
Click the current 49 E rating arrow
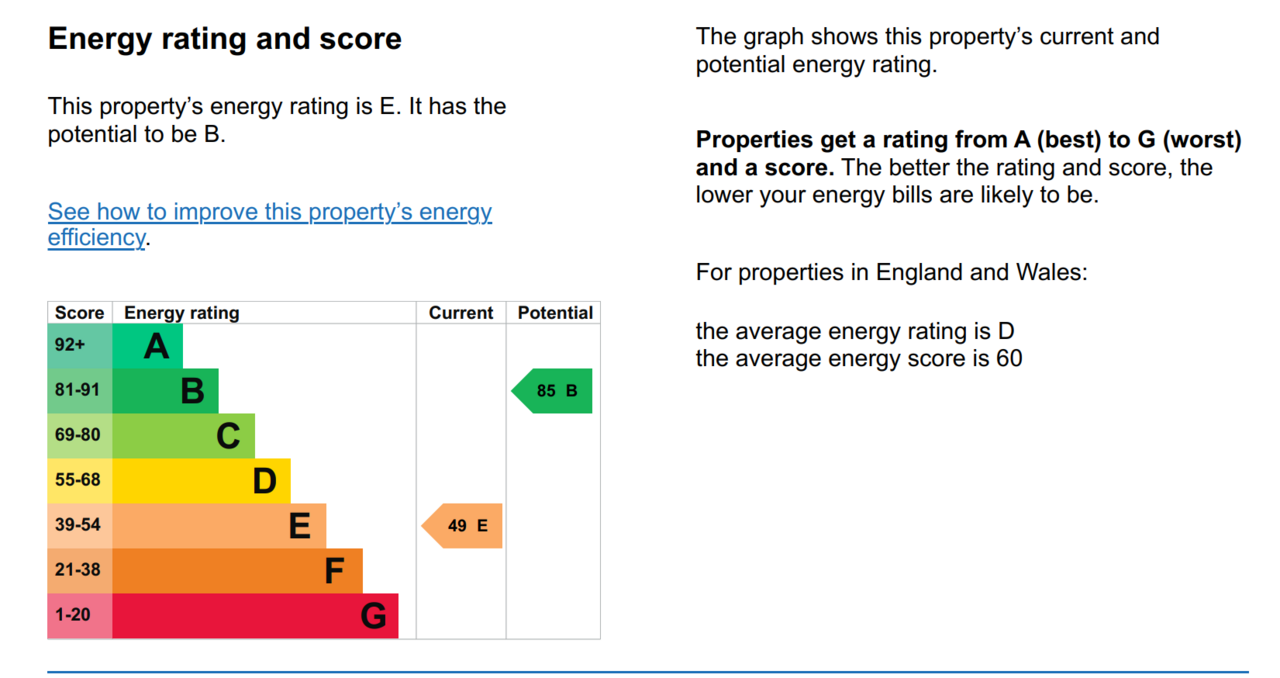[x=462, y=526]
